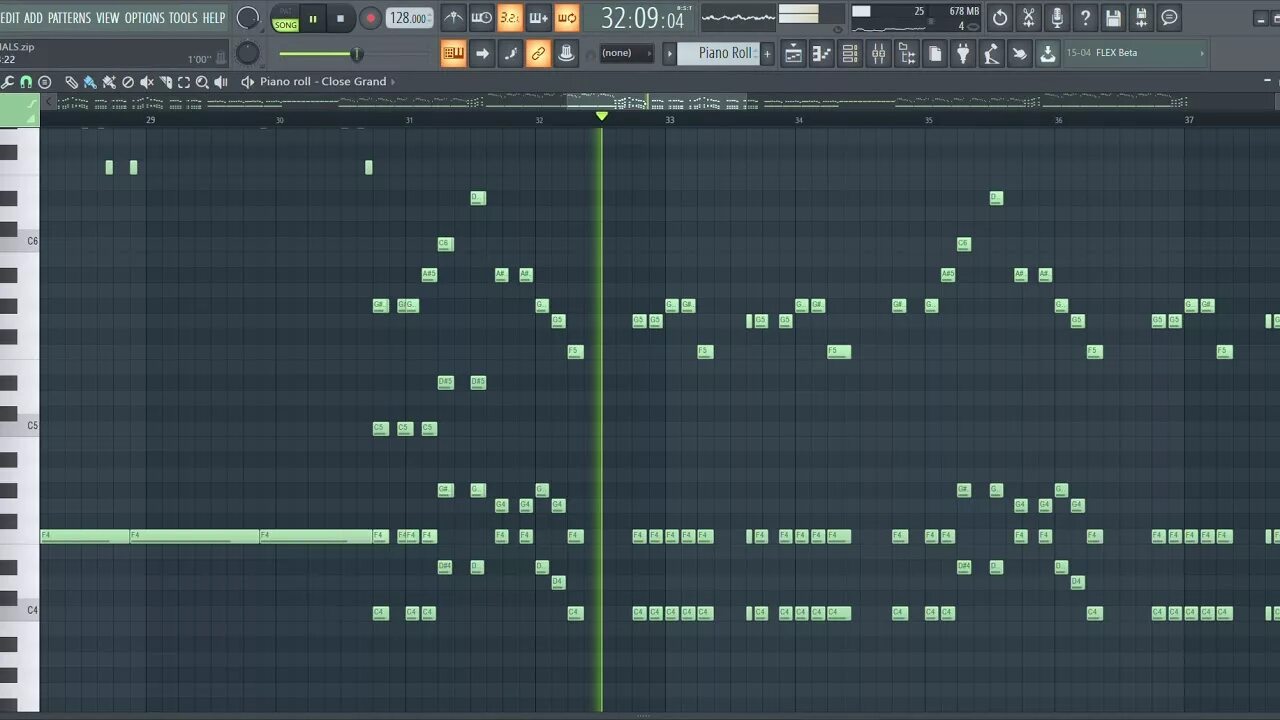The width and height of the screenshot is (1280, 720).
Task: Open the TOOLS menu
Action: [183, 18]
